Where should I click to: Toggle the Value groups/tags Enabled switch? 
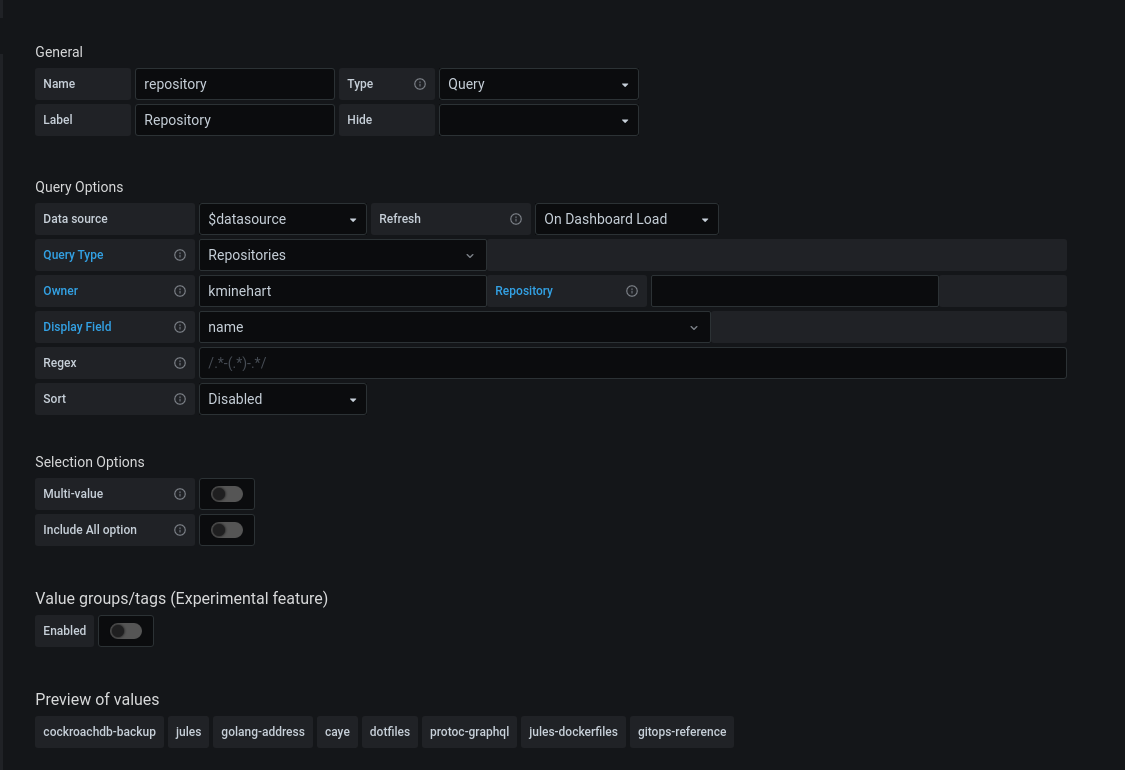pos(126,631)
